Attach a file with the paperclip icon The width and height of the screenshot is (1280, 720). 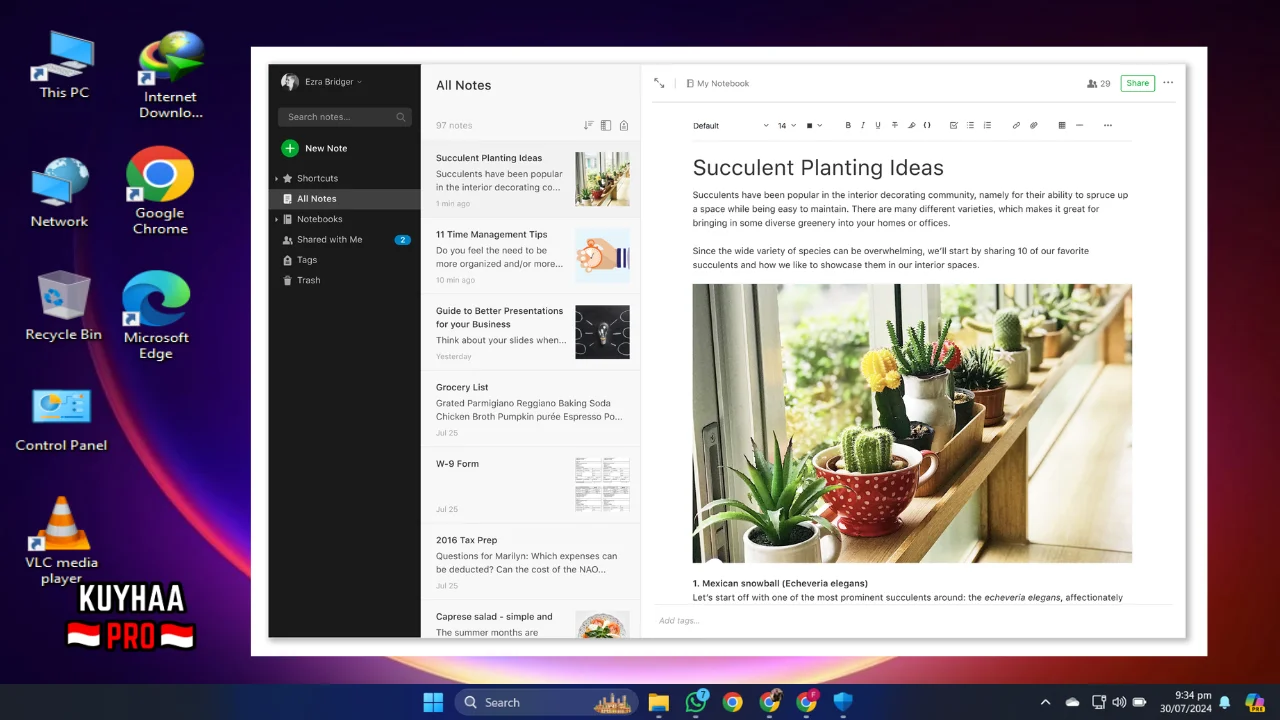coord(1033,126)
